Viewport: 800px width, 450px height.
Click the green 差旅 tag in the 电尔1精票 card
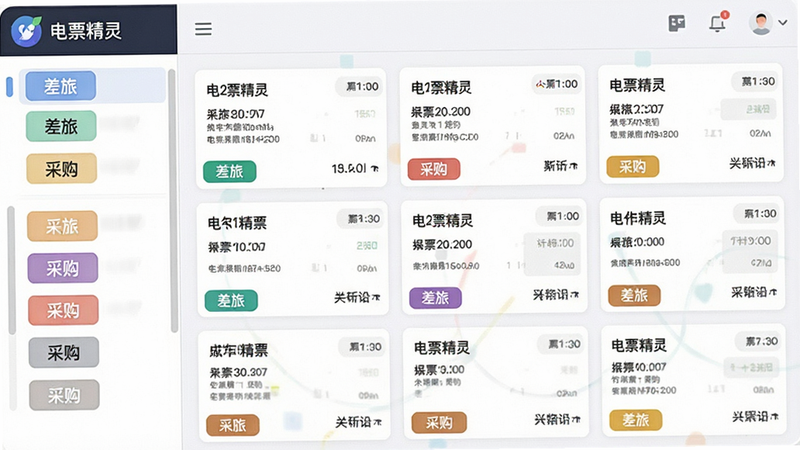(231, 301)
